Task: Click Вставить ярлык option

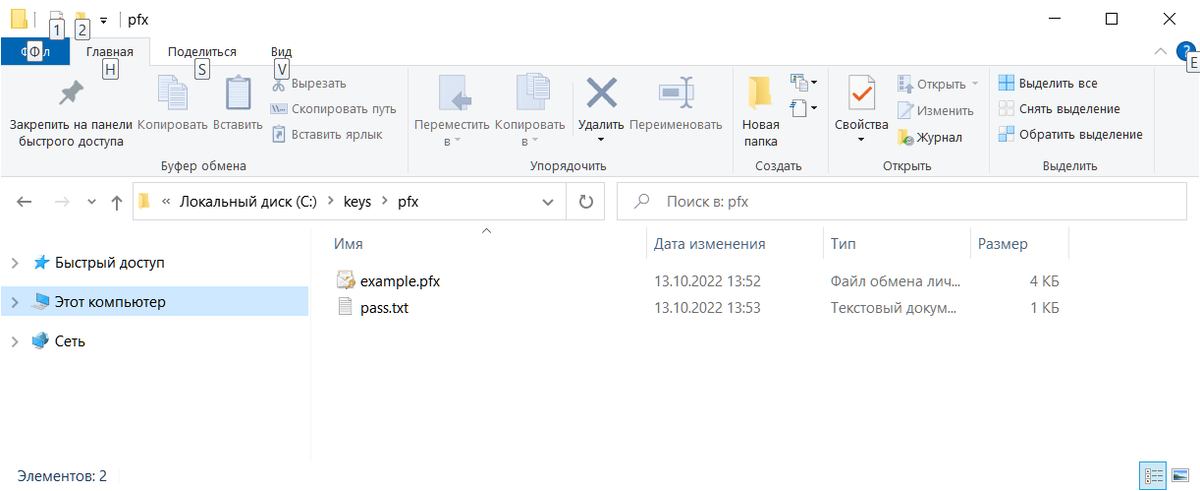Action: tap(327, 133)
